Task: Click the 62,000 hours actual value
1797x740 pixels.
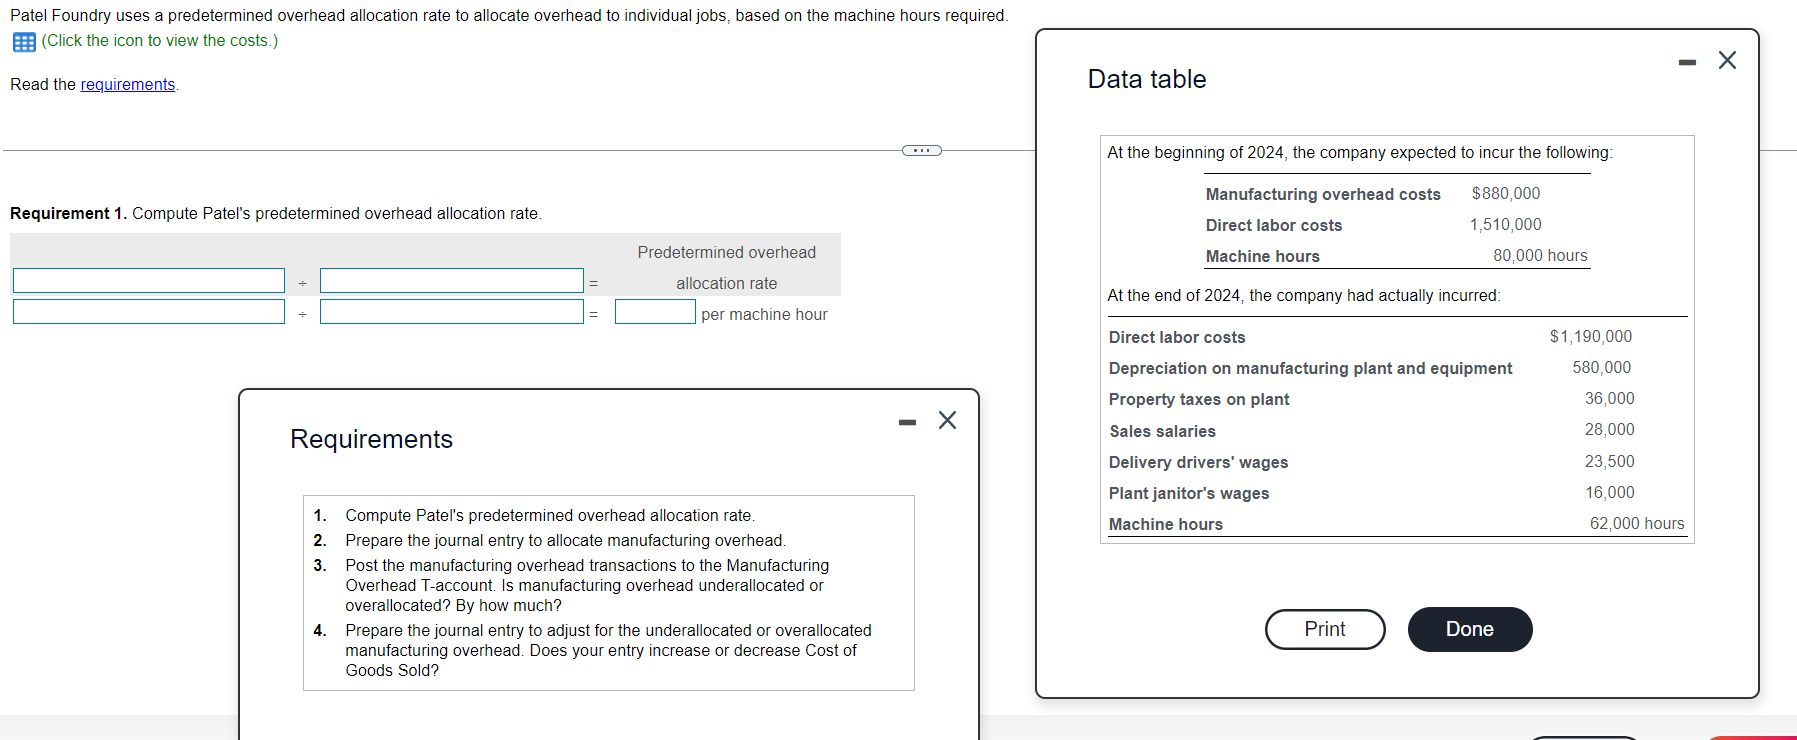Action: pyautogui.click(x=1637, y=524)
